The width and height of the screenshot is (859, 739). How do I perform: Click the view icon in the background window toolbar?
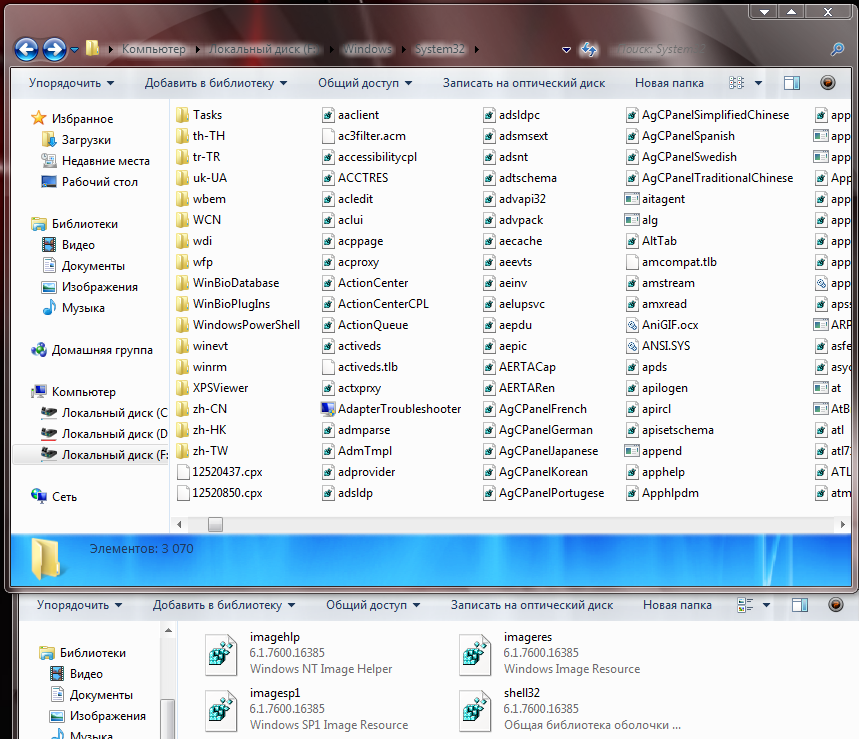(745, 605)
